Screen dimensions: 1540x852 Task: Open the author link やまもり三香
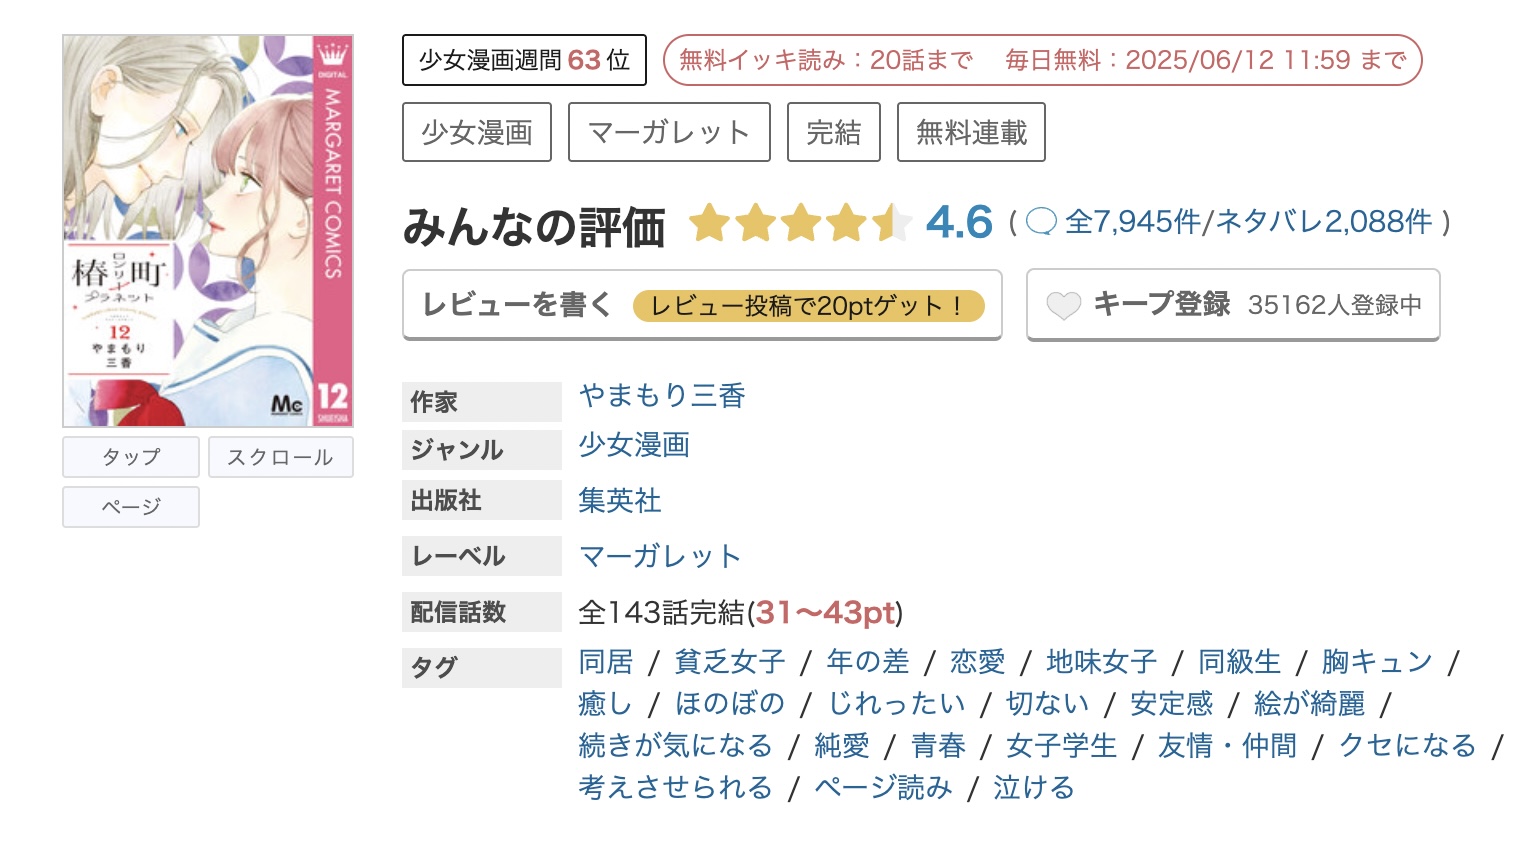[x=663, y=396]
